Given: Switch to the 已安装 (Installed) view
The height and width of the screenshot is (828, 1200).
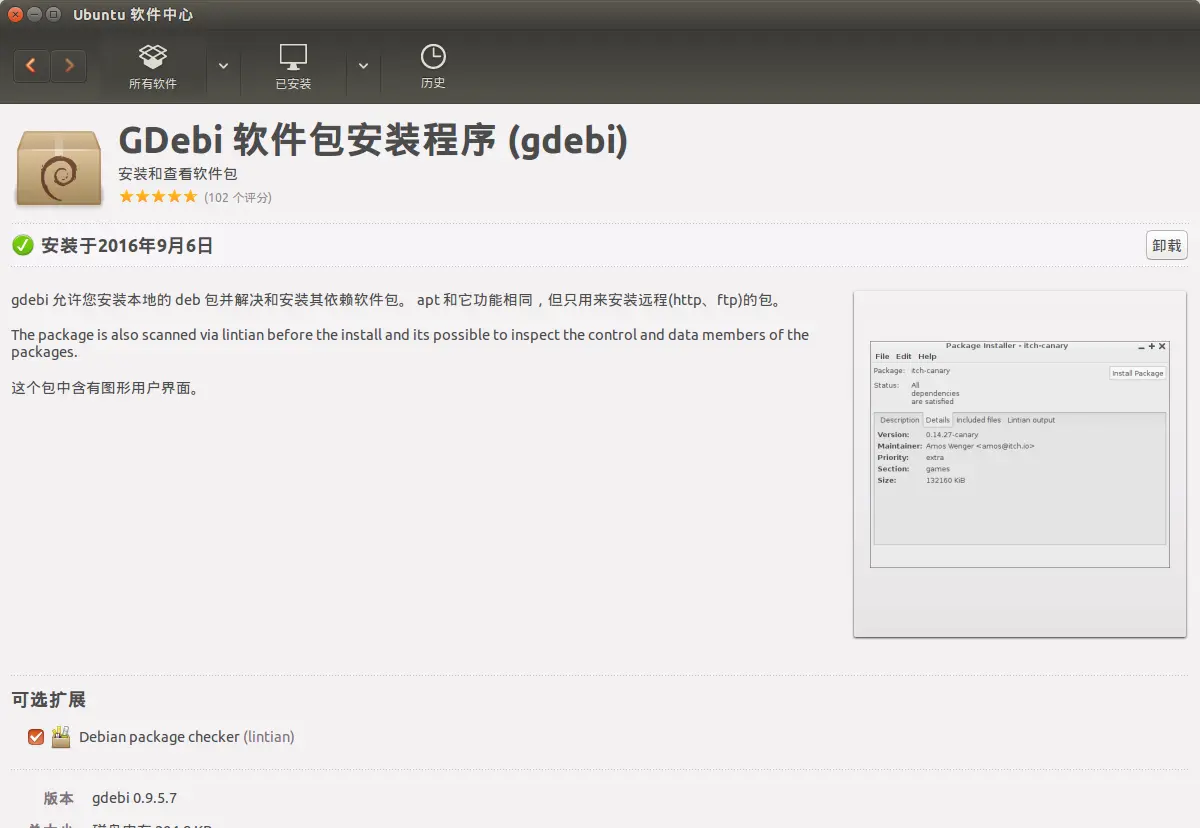Looking at the screenshot, I should (293, 66).
